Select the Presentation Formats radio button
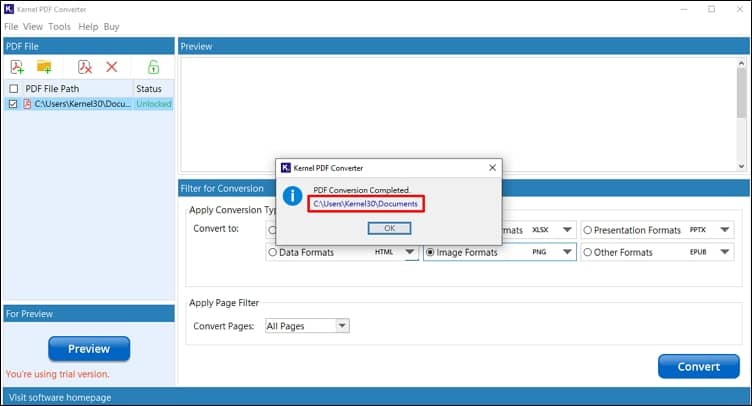Image resolution: width=752 pixels, height=406 pixels. [x=588, y=230]
